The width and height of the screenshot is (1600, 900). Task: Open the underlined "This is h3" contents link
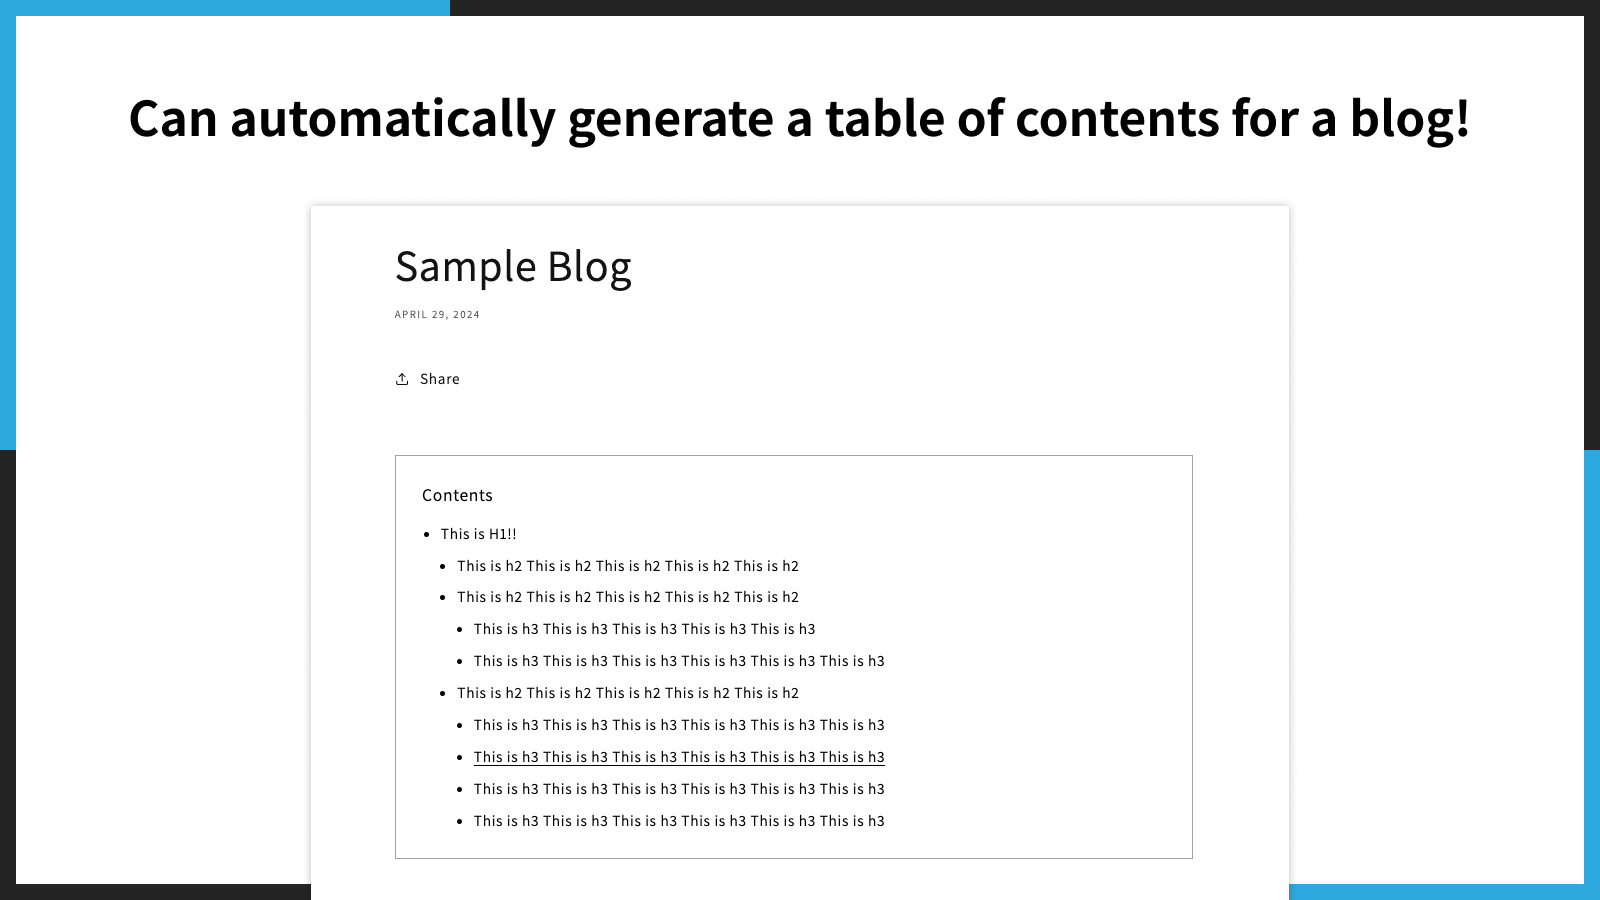coord(679,757)
